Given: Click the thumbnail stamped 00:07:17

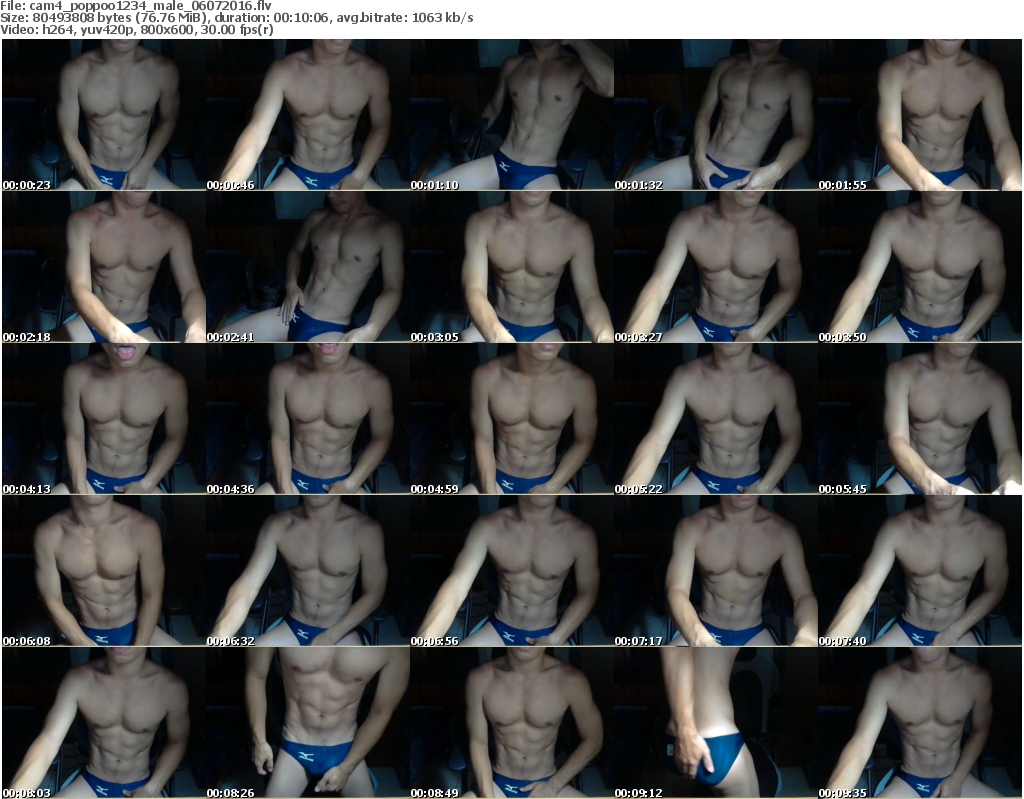Looking at the screenshot, I should click(x=716, y=571).
